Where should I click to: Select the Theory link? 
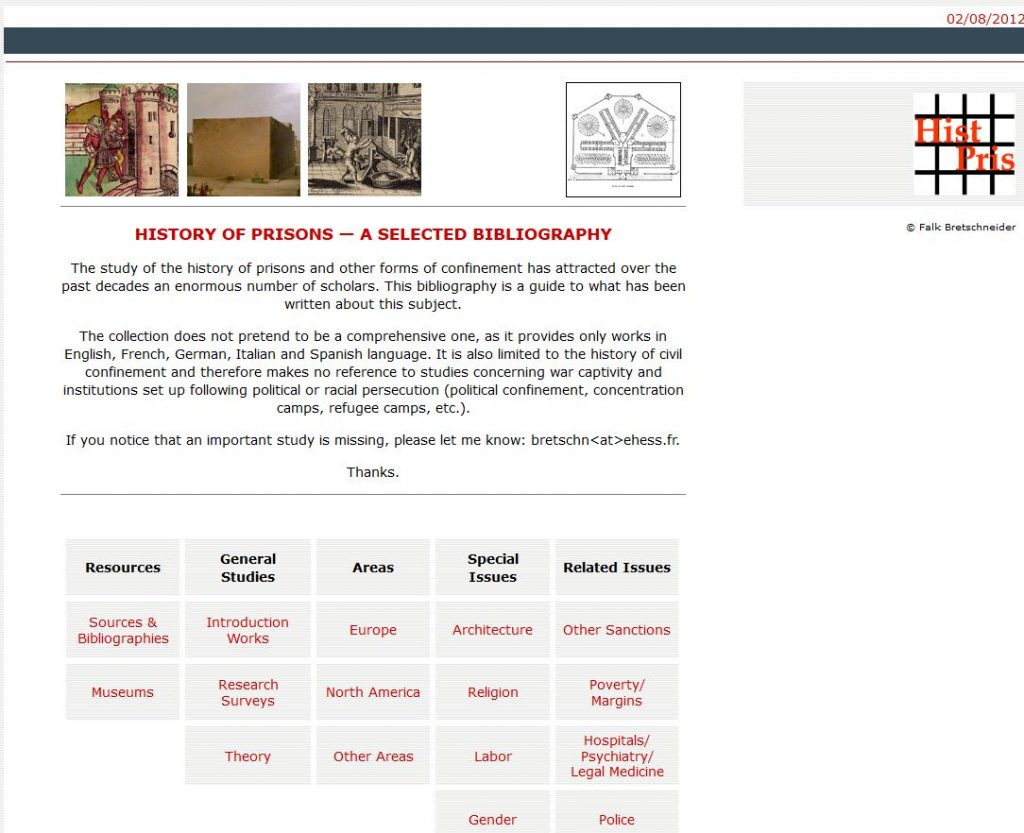pos(247,756)
